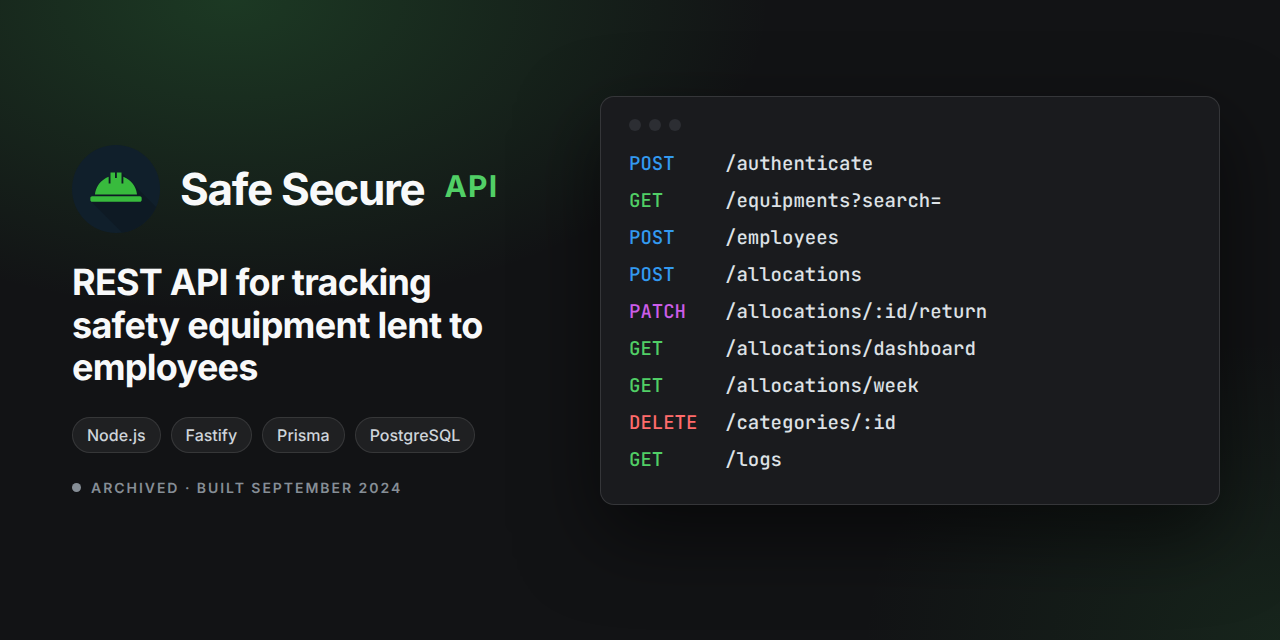Click the REST API description heading
The width and height of the screenshot is (1280, 640).
278,325
